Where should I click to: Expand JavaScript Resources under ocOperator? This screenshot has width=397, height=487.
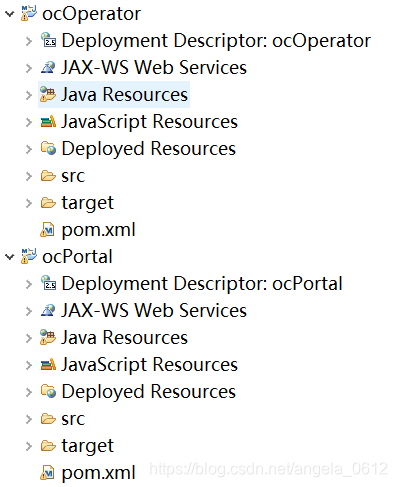point(29,122)
